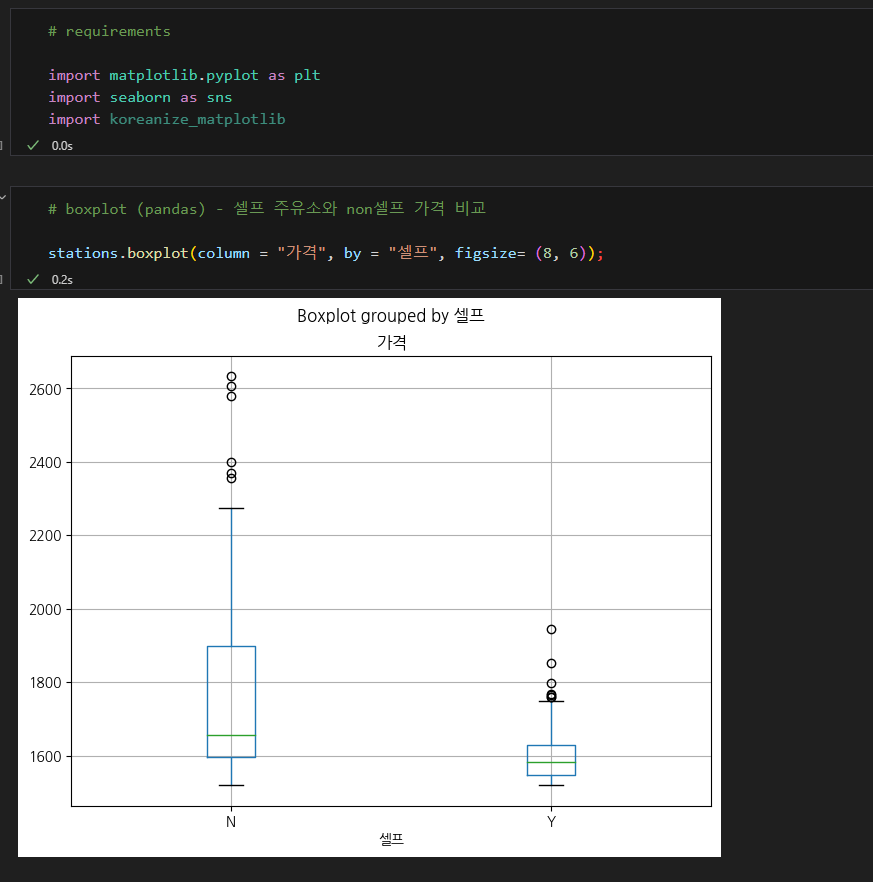Click the 'Boxplot grouped by 셀프' plot title

(x=391, y=316)
